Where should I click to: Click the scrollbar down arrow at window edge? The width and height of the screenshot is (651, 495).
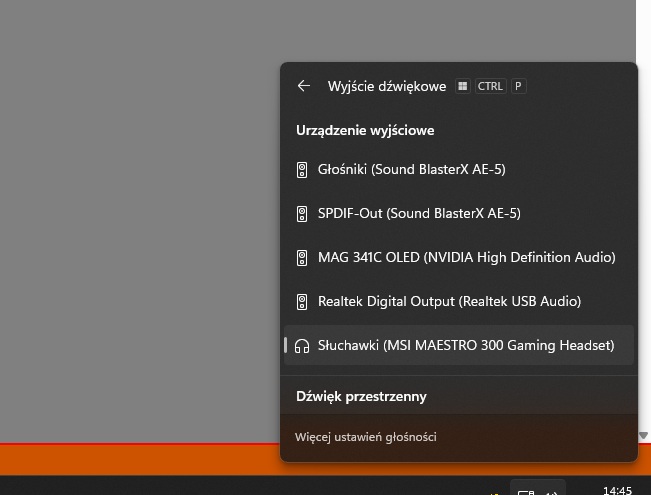(643, 435)
